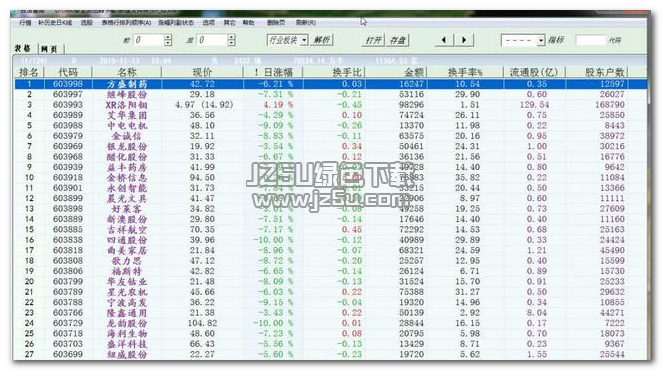The image size is (662, 371).
Task: Open the 行业板块 dropdown
Action: pyautogui.click(x=288, y=40)
